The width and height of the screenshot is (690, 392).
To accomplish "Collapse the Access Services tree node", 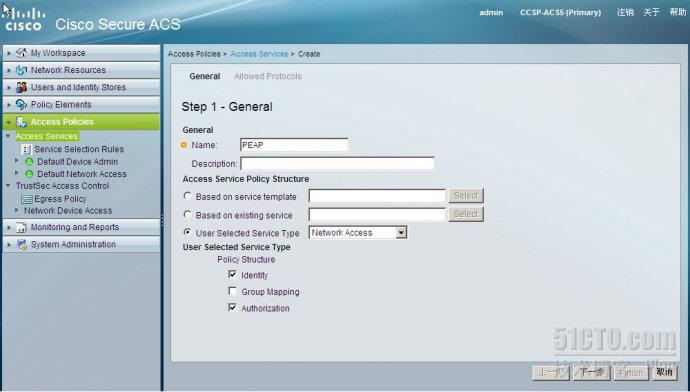I will (8, 136).
